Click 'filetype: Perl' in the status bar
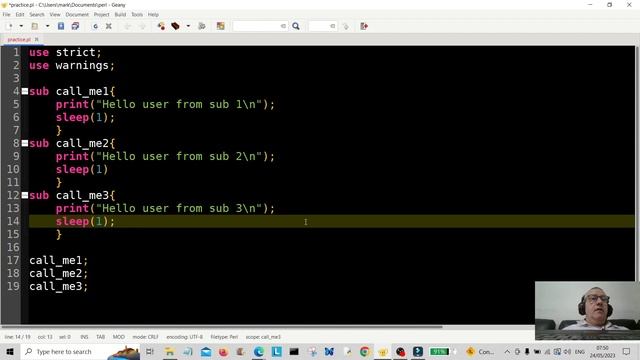The width and height of the screenshot is (640, 360). (x=224, y=337)
